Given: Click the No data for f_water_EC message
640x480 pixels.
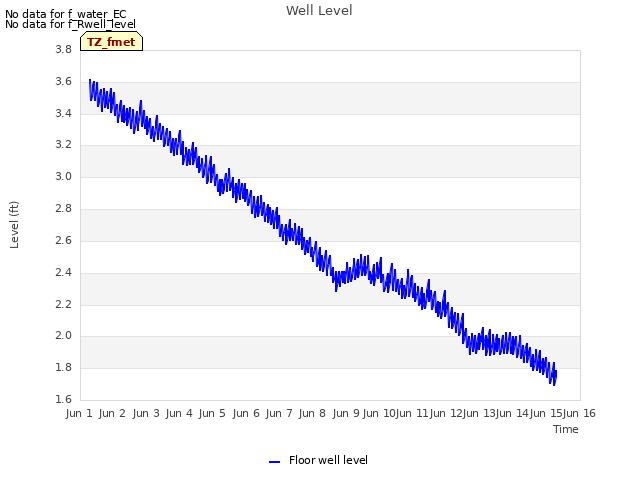Looking at the screenshot, I should pyautogui.click(x=66, y=14).
